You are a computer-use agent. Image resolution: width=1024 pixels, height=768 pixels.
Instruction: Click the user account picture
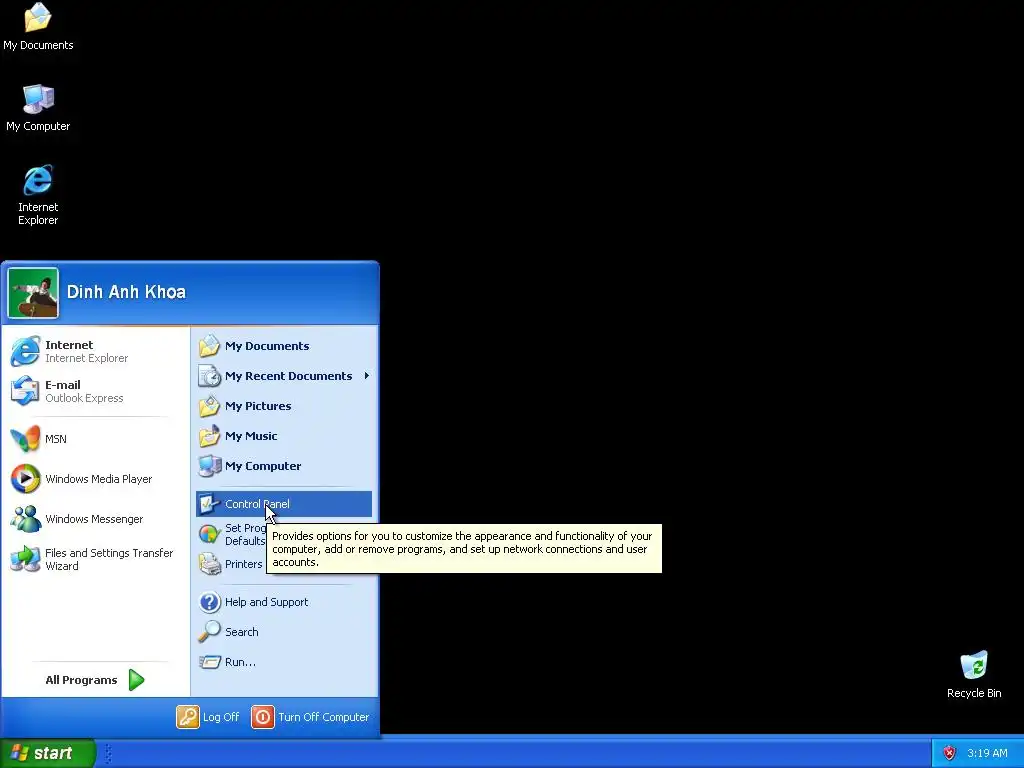click(x=33, y=293)
